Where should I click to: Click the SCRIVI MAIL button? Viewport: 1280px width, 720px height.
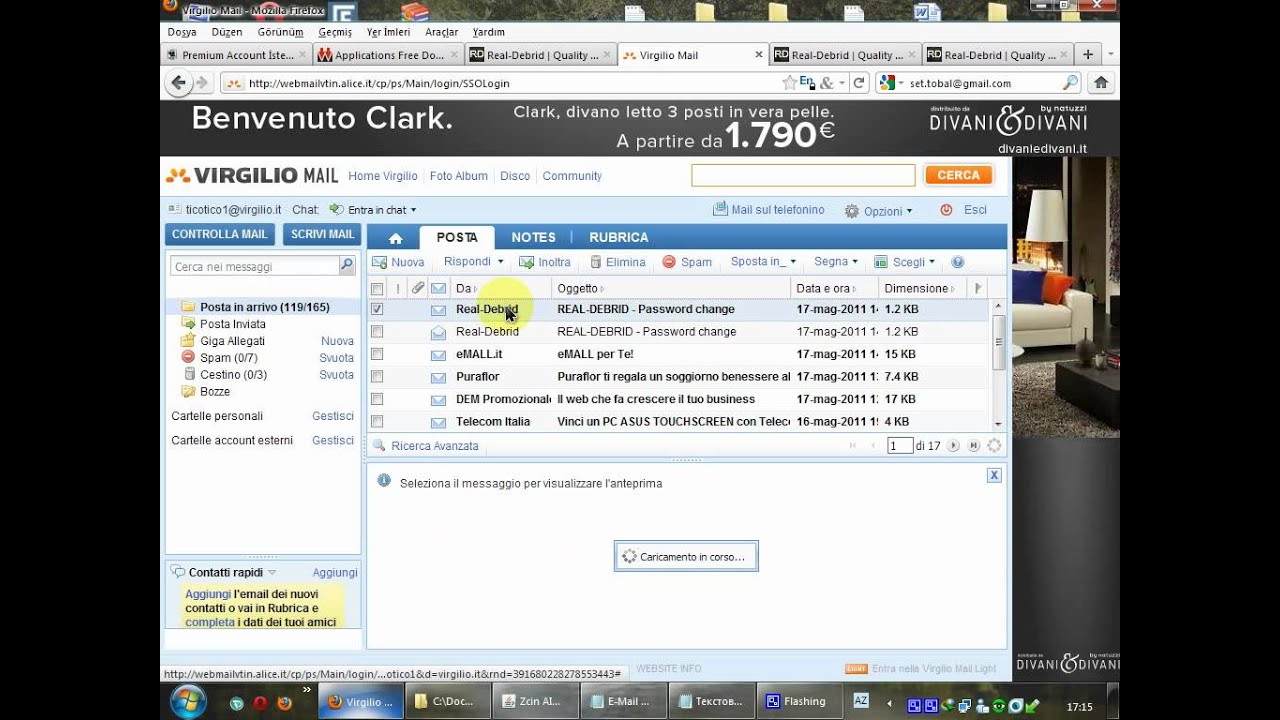pyautogui.click(x=322, y=234)
